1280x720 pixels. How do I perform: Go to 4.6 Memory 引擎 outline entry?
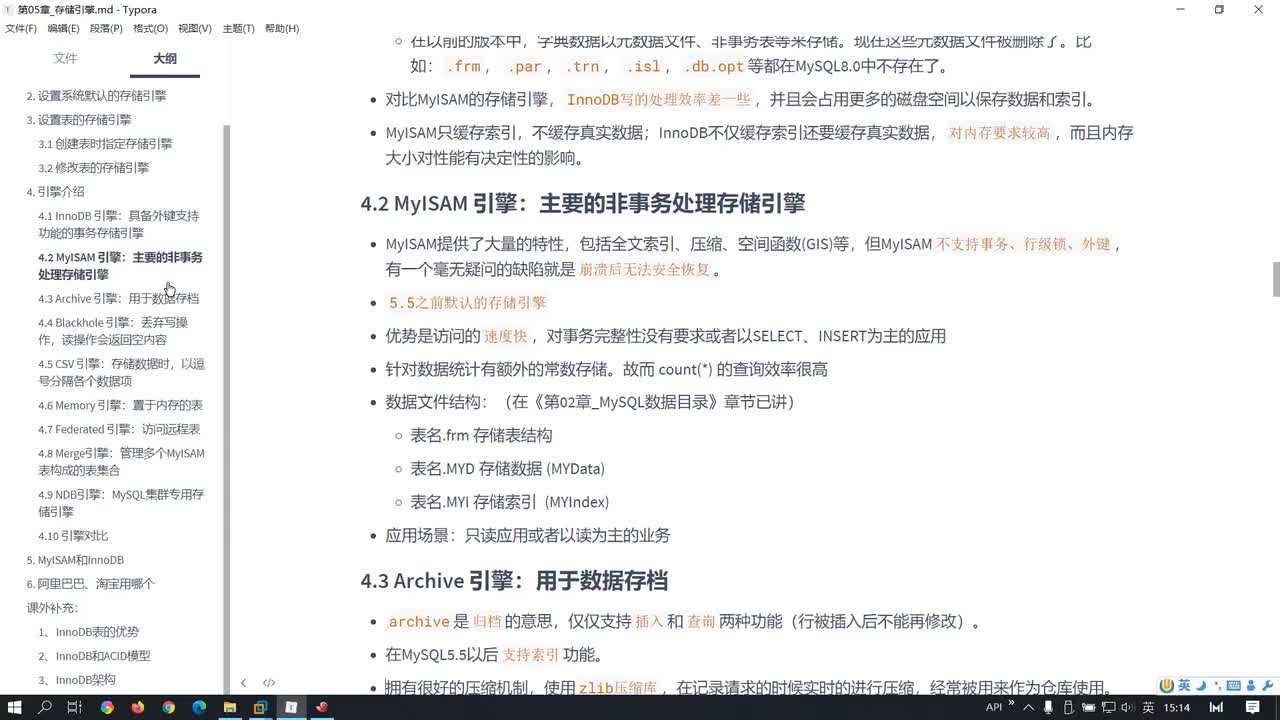(120, 406)
